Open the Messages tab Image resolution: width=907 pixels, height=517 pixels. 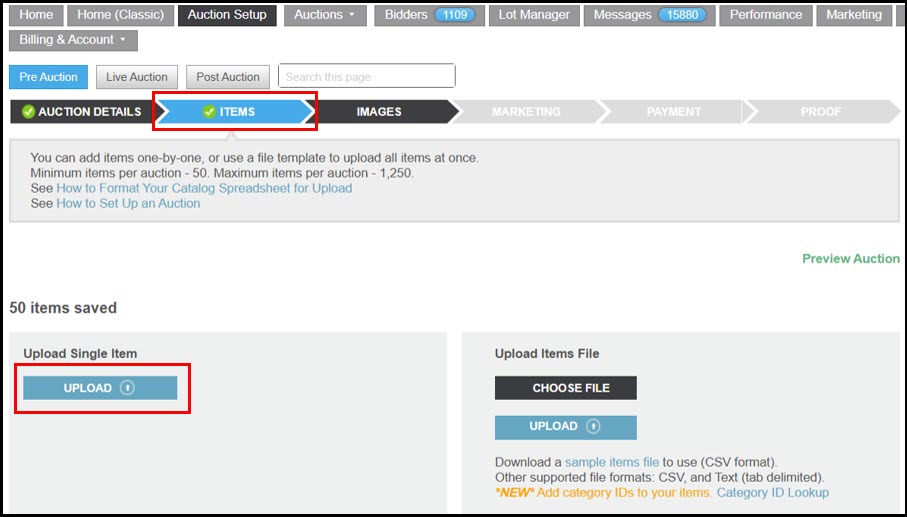[650, 15]
